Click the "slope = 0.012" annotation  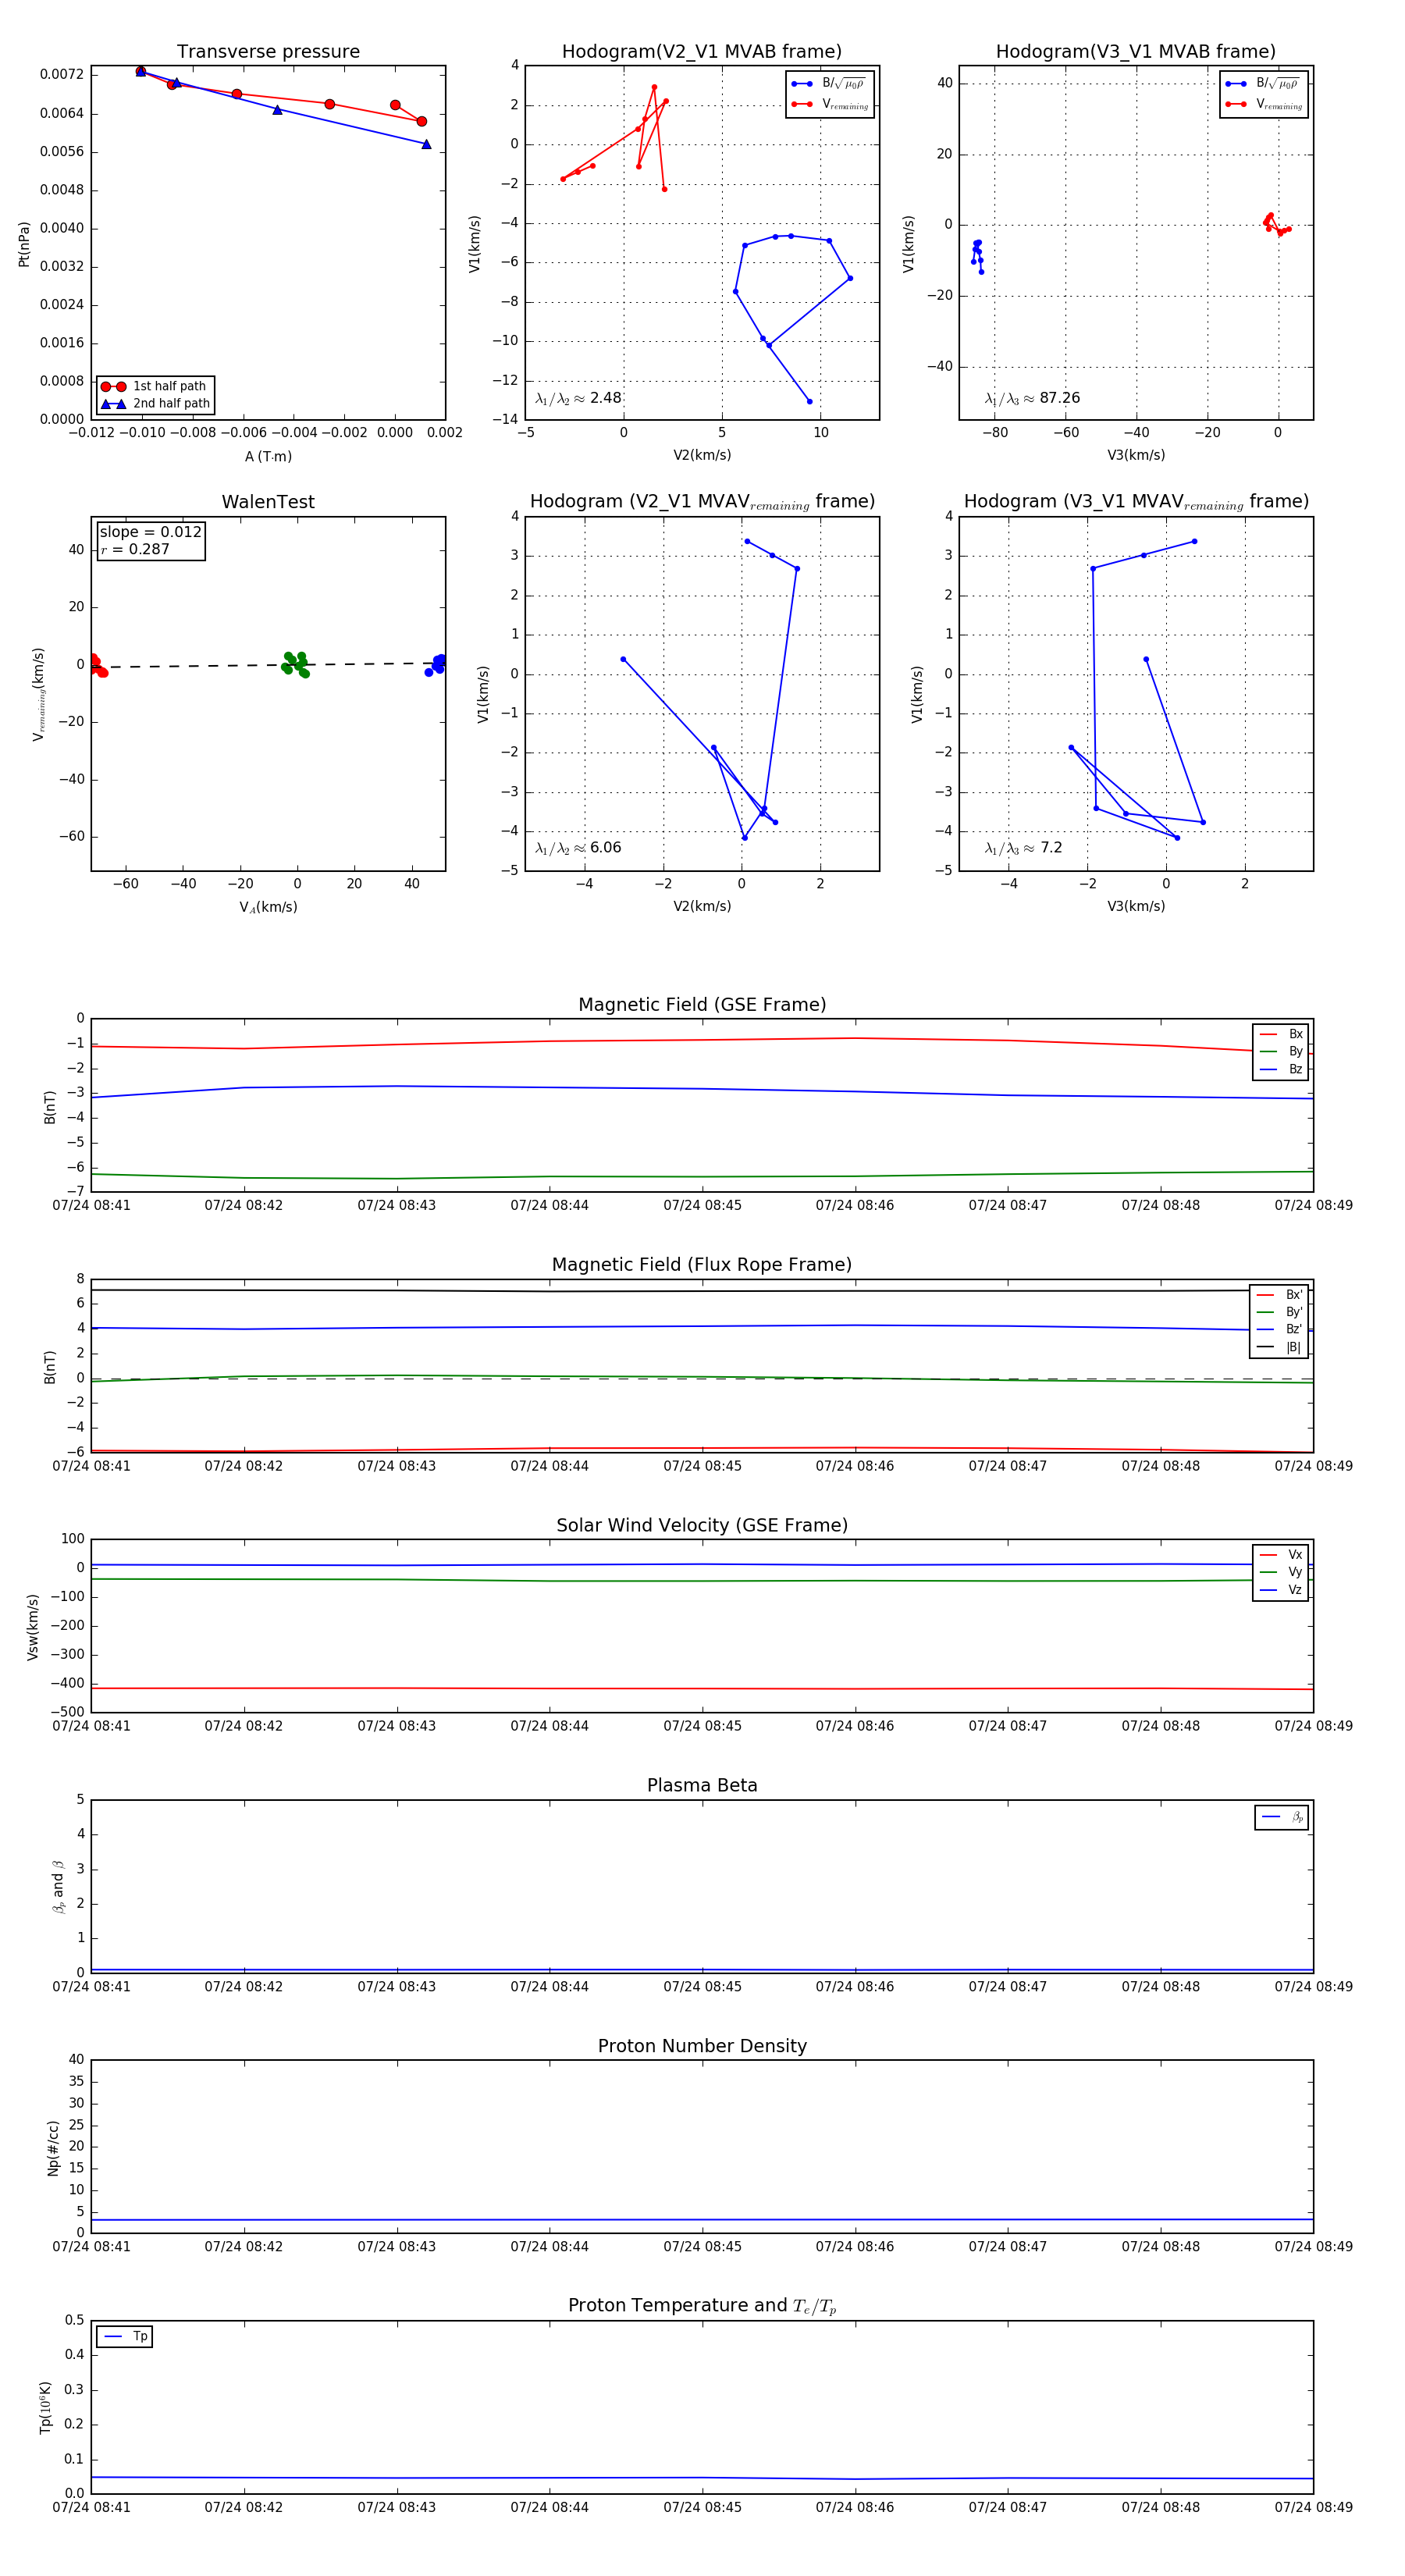tap(150, 532)
